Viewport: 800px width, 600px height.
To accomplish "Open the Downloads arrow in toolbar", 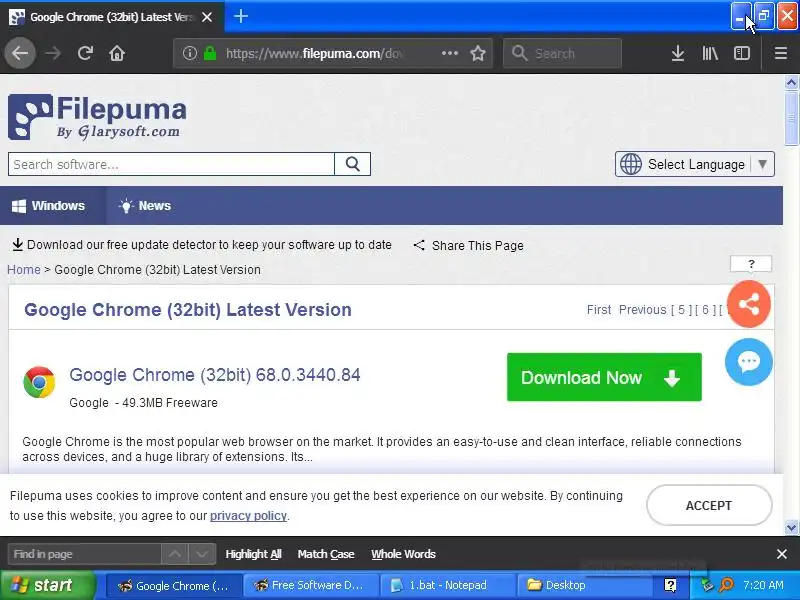I will coord(678,53).
